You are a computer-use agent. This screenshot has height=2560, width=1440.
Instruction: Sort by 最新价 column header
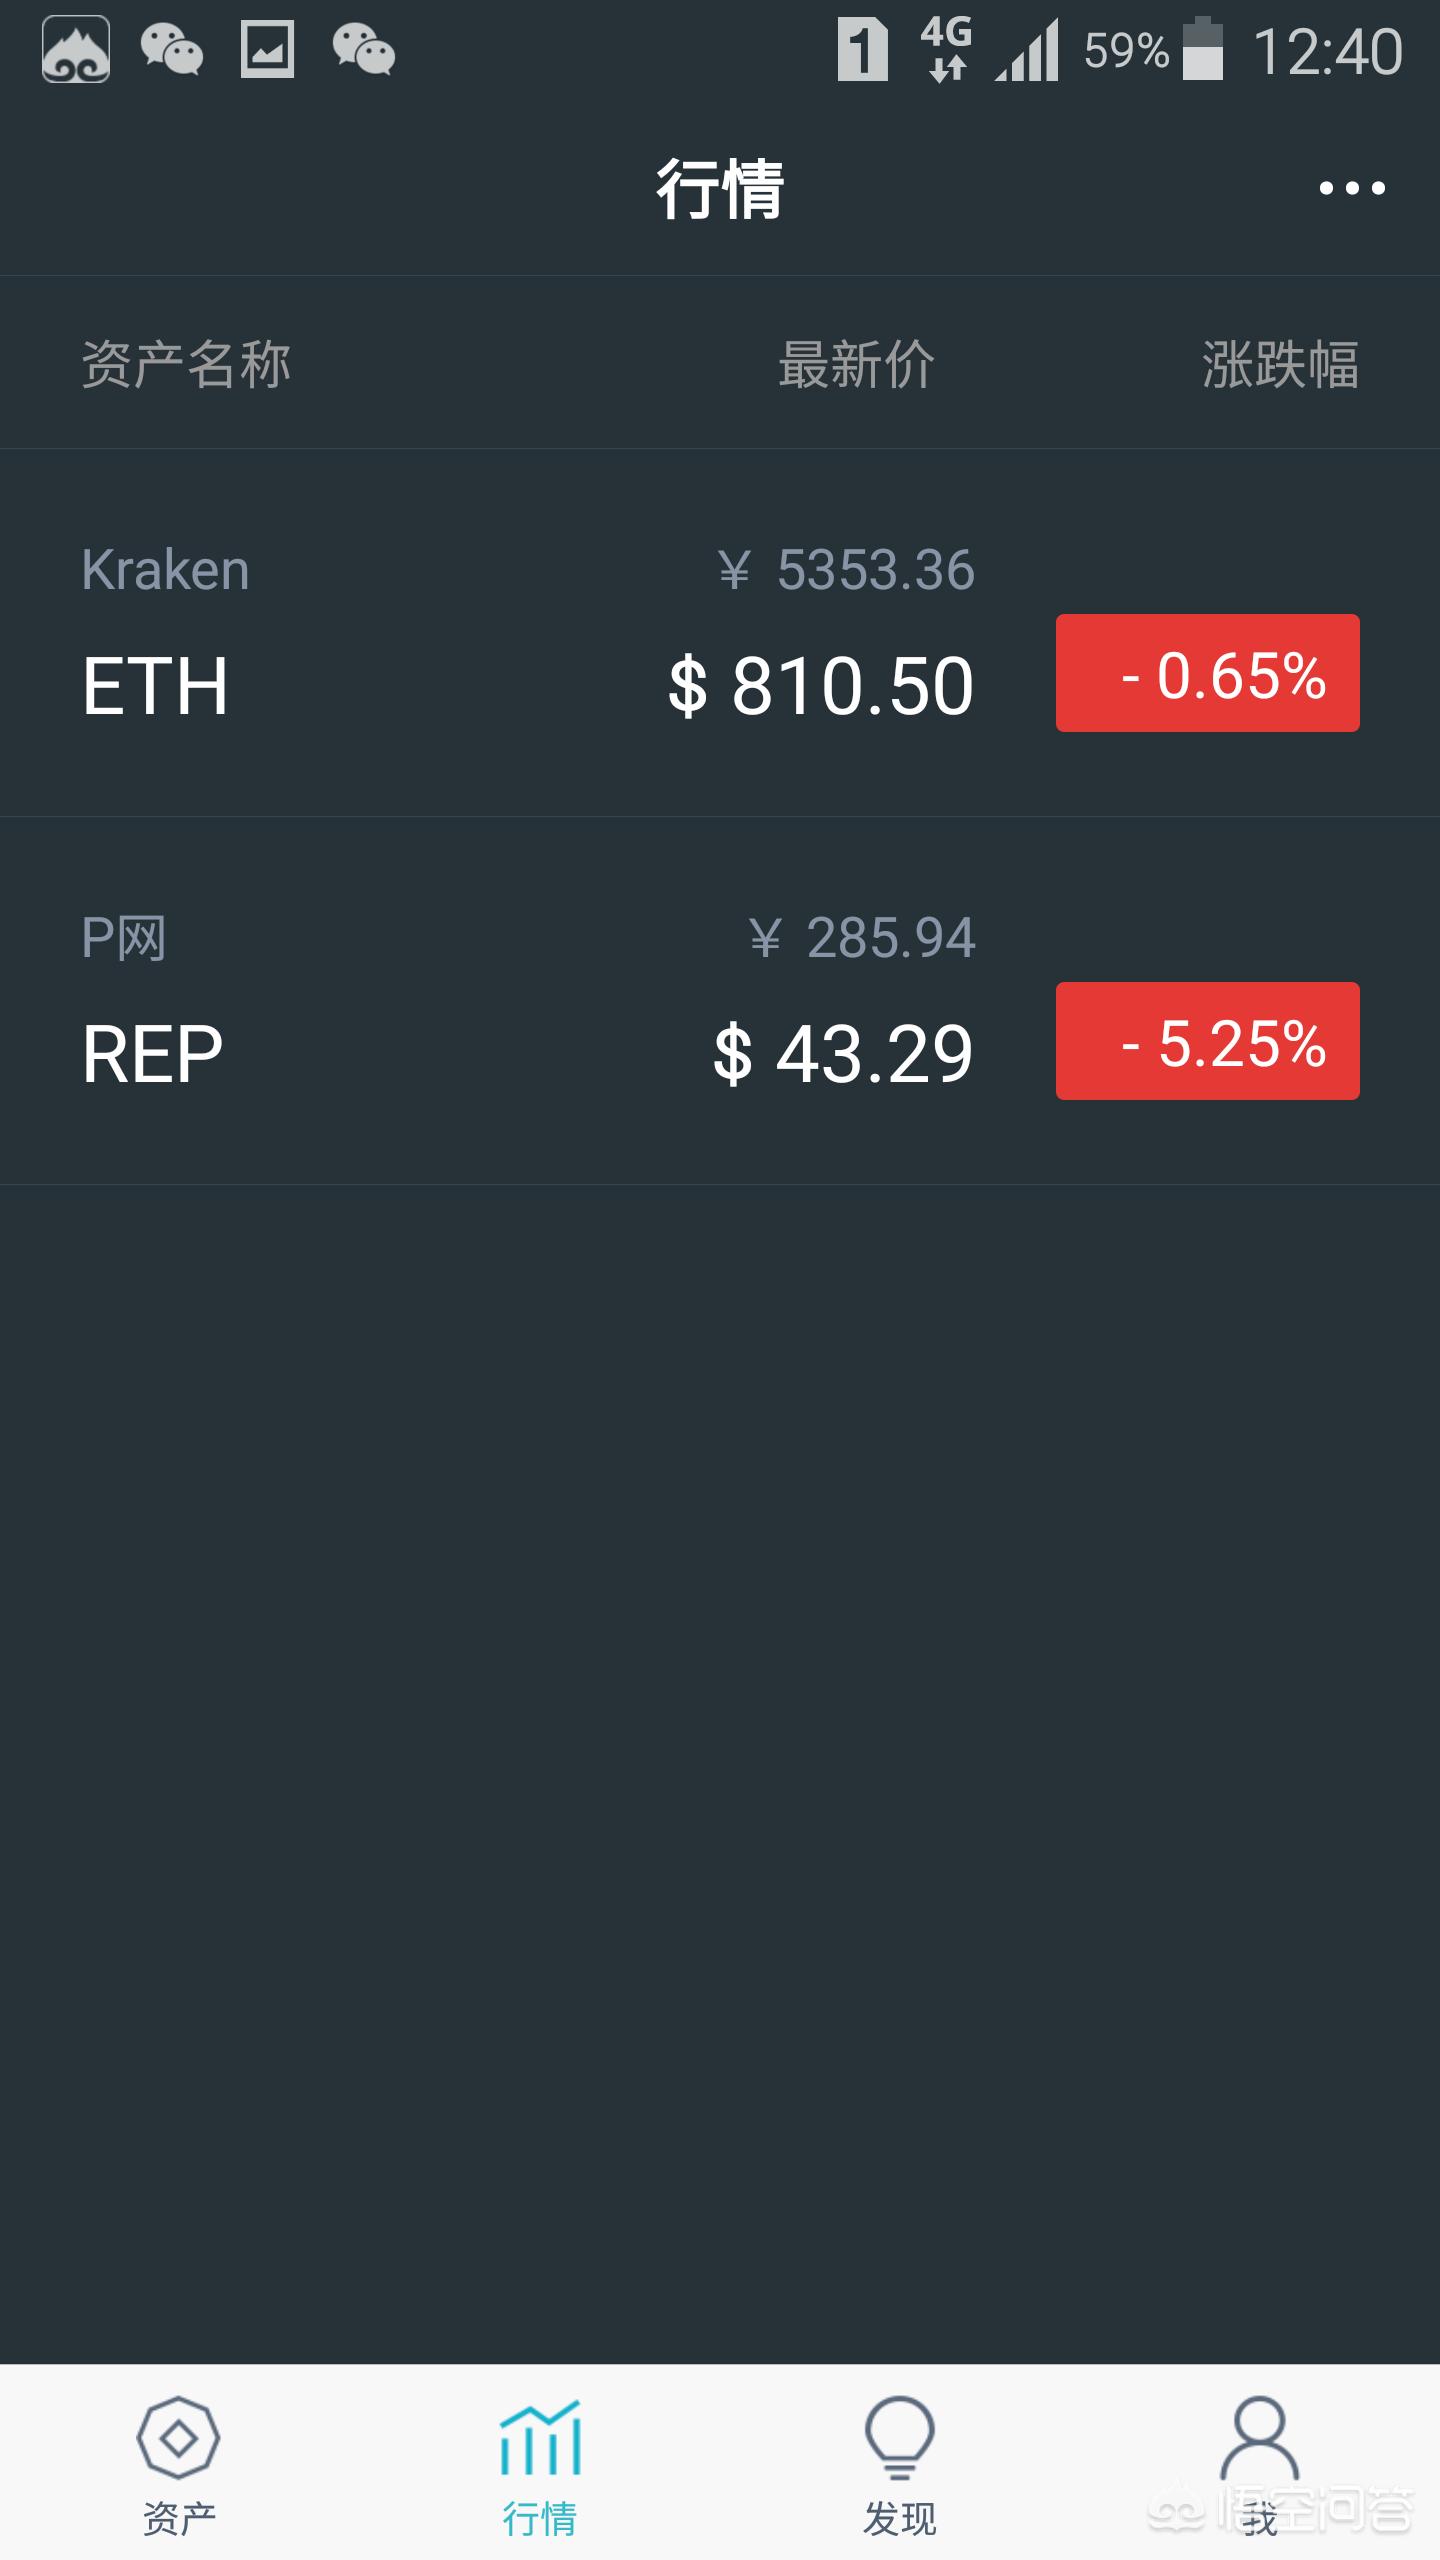coord(856,364)
